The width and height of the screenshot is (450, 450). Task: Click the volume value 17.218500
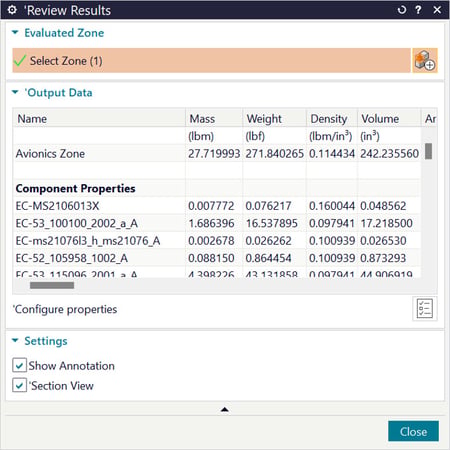(x=386, y=223)
